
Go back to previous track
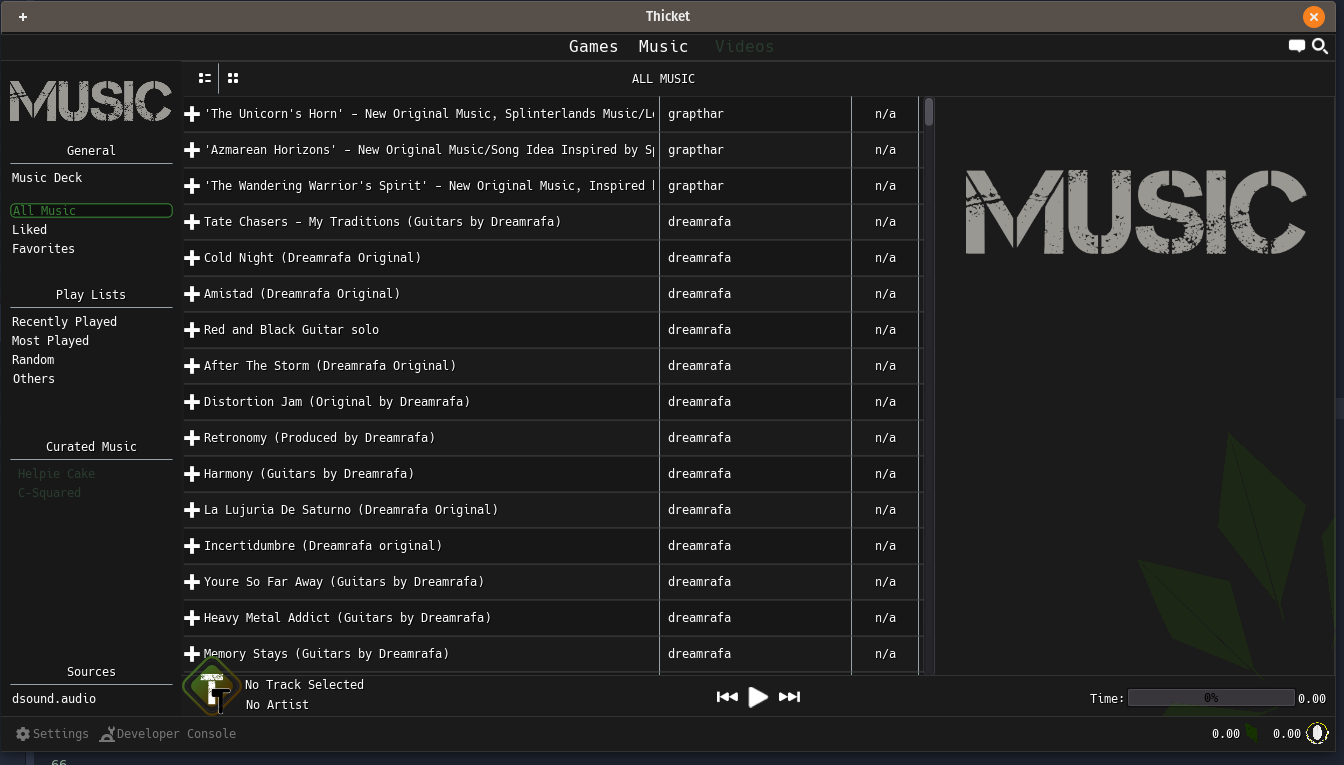click(727, 697)
